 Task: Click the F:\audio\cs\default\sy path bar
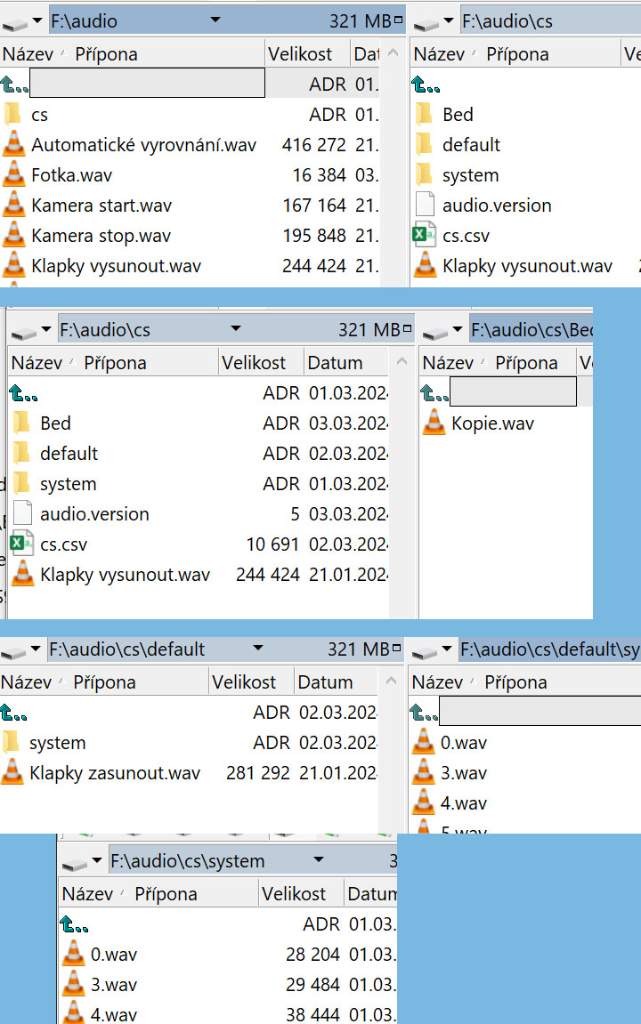point(549,650)
